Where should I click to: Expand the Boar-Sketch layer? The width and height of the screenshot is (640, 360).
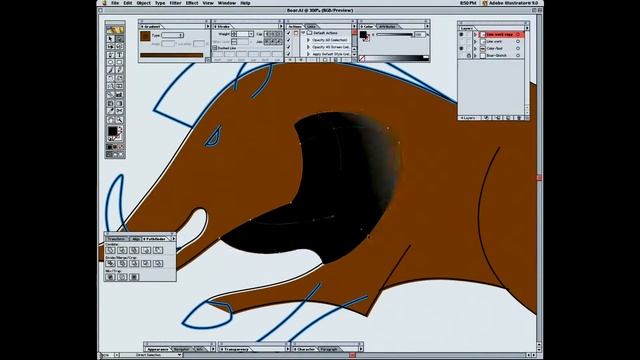click(x=475, y=55)
